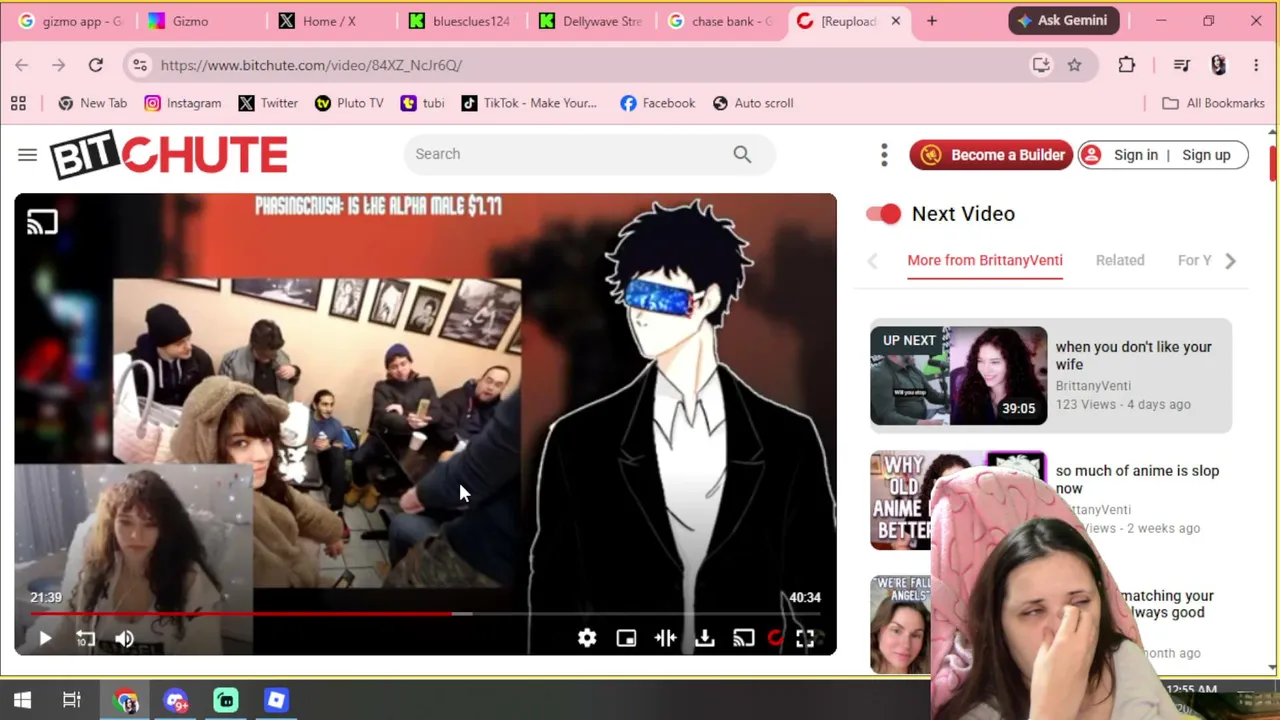
Task: Cast video using bottom control bar icon
Action: [x=743, y=638]
